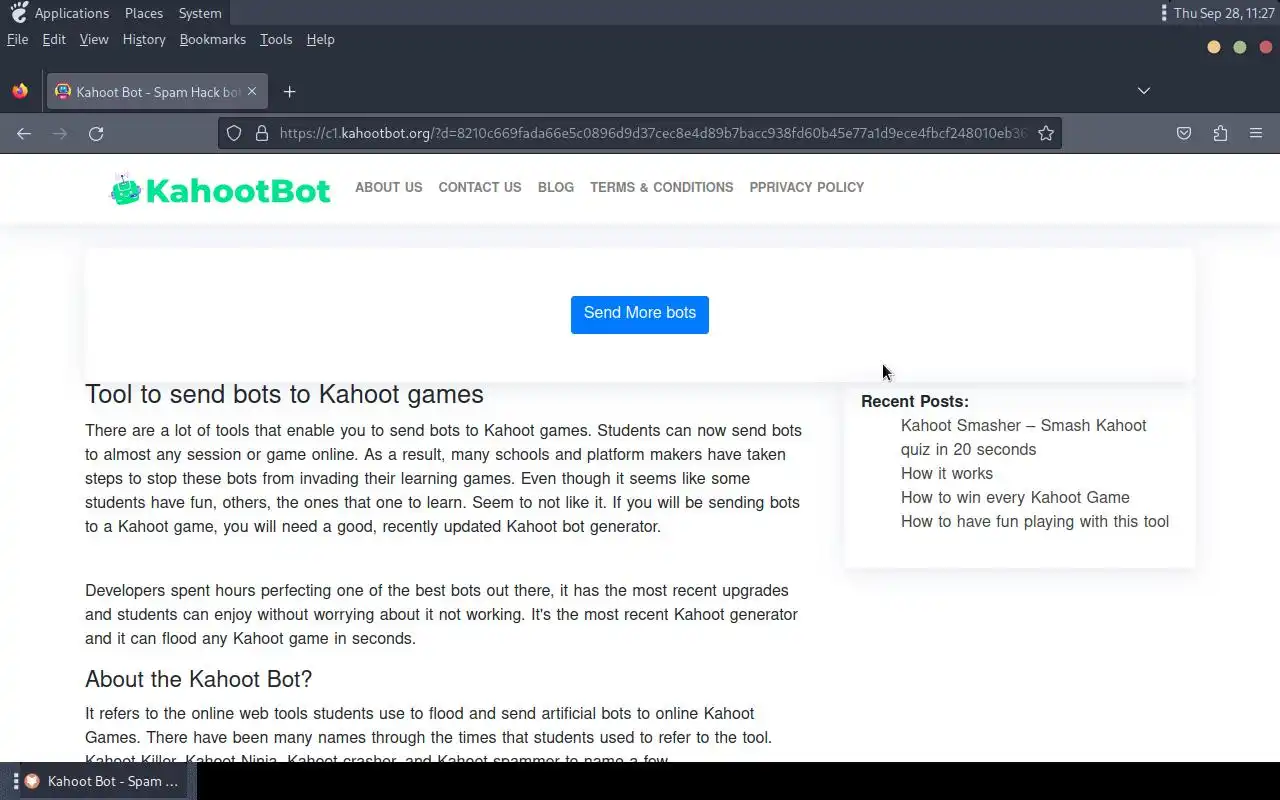This screenshot has width=1280, height=800.
Task: Click the clock showing Thu Sep 28
Action: pyautogui.click(x=1224, y=13)
